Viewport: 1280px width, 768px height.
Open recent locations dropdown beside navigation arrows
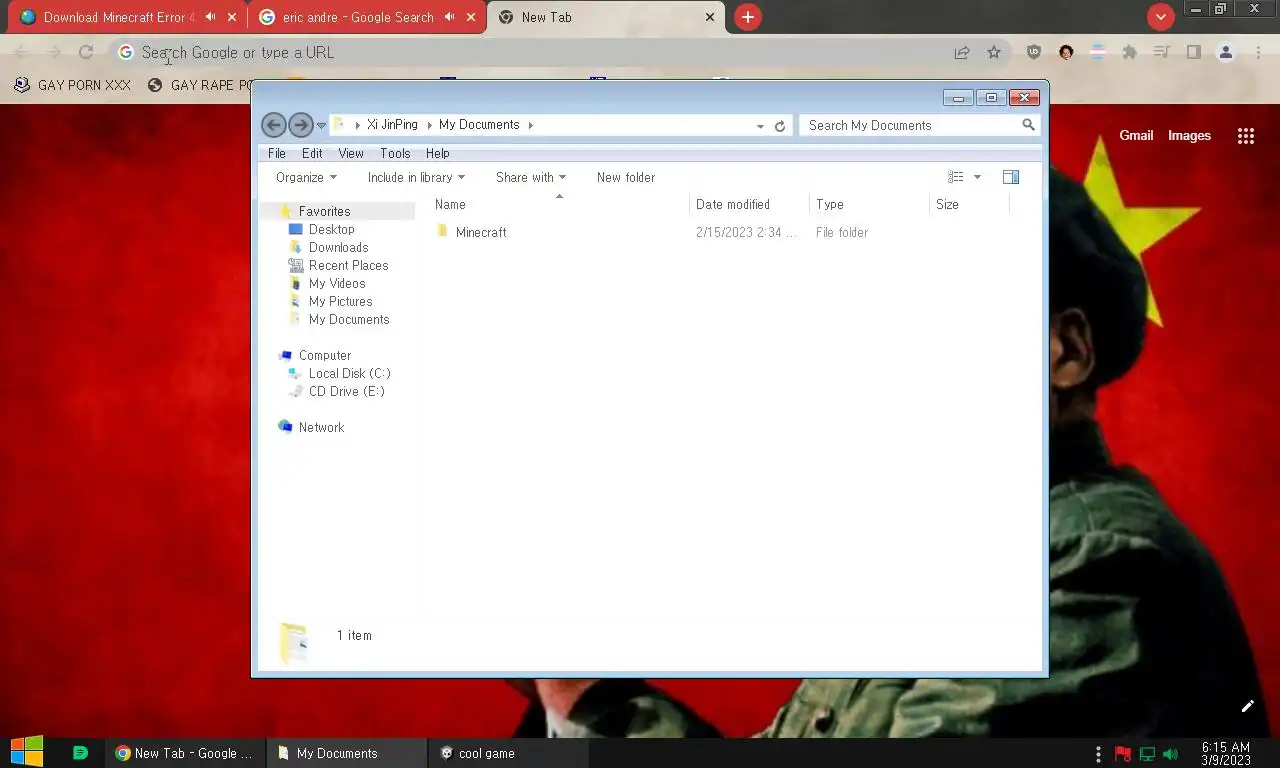tap(321, 125)
